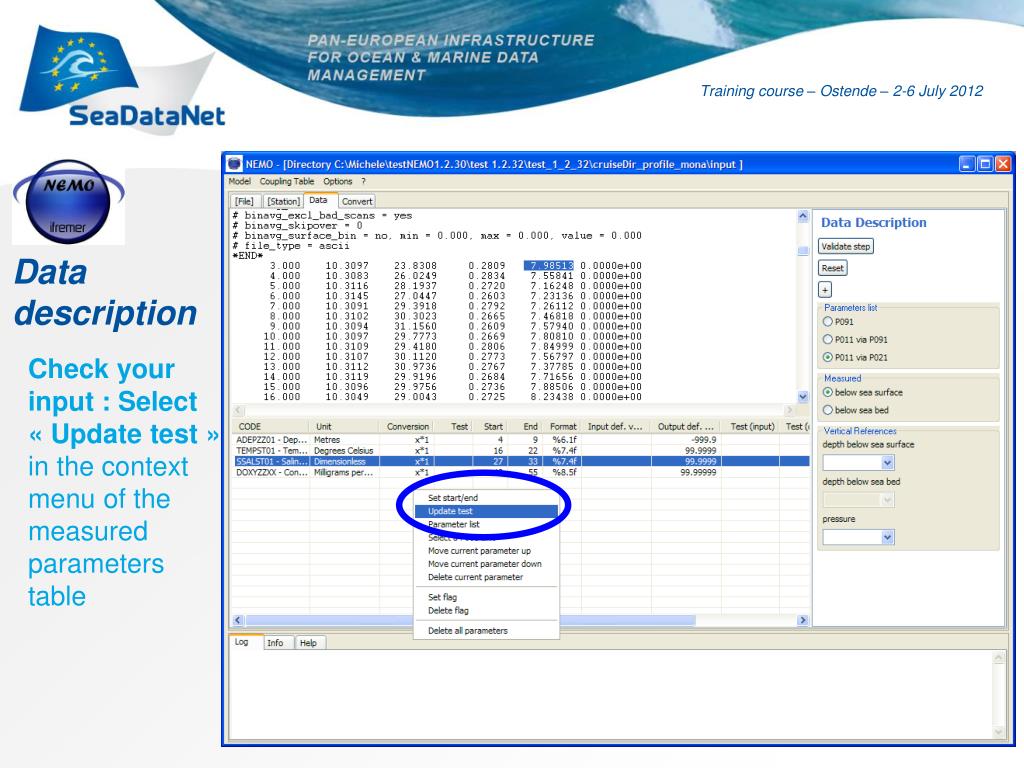Open the Coupling Table menu
The width and height of the screenshot is (1024, 768).
(287, 182)
